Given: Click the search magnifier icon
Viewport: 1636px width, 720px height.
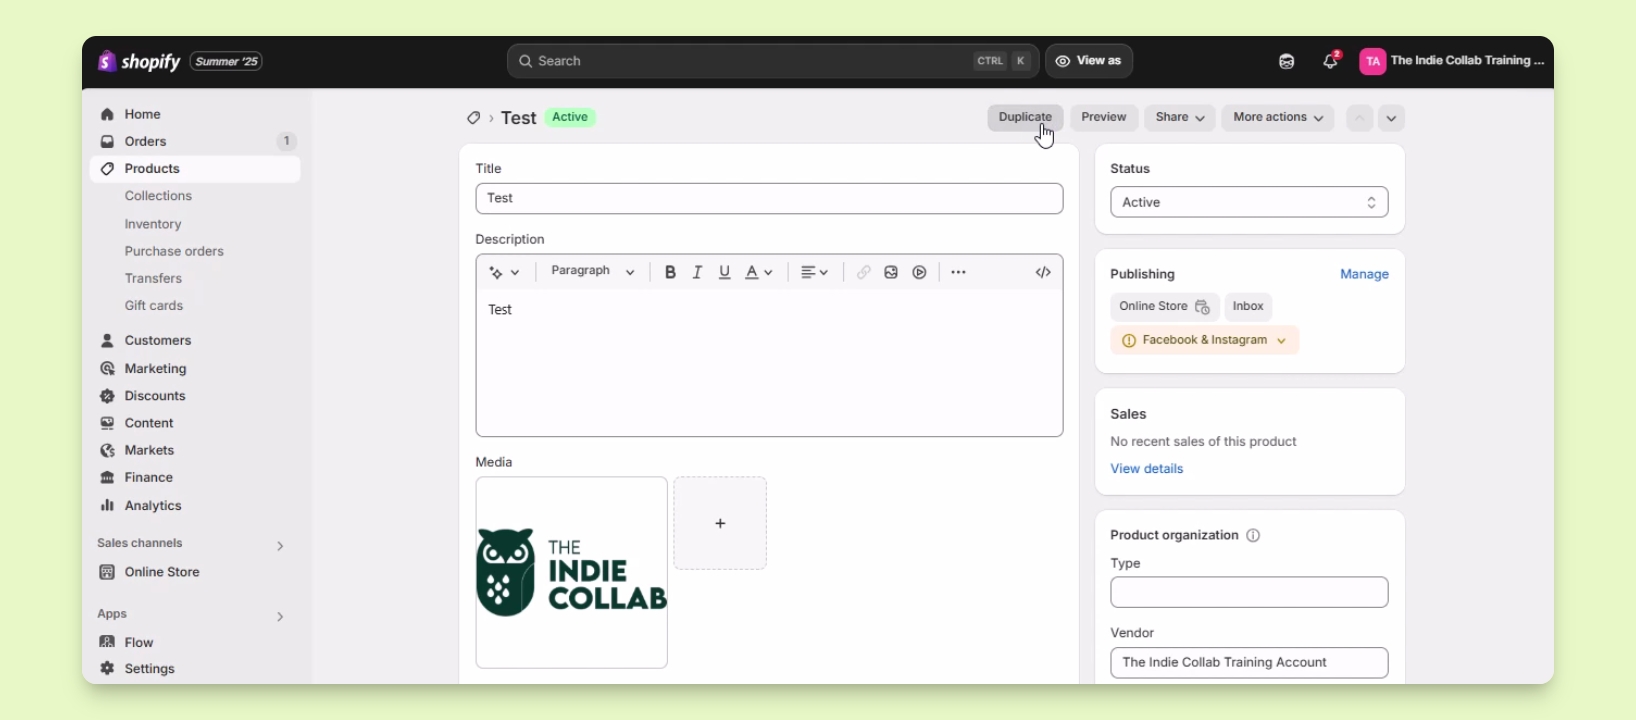Looking at the screenshot, I should pyautogui.click(x=525, y=61).
